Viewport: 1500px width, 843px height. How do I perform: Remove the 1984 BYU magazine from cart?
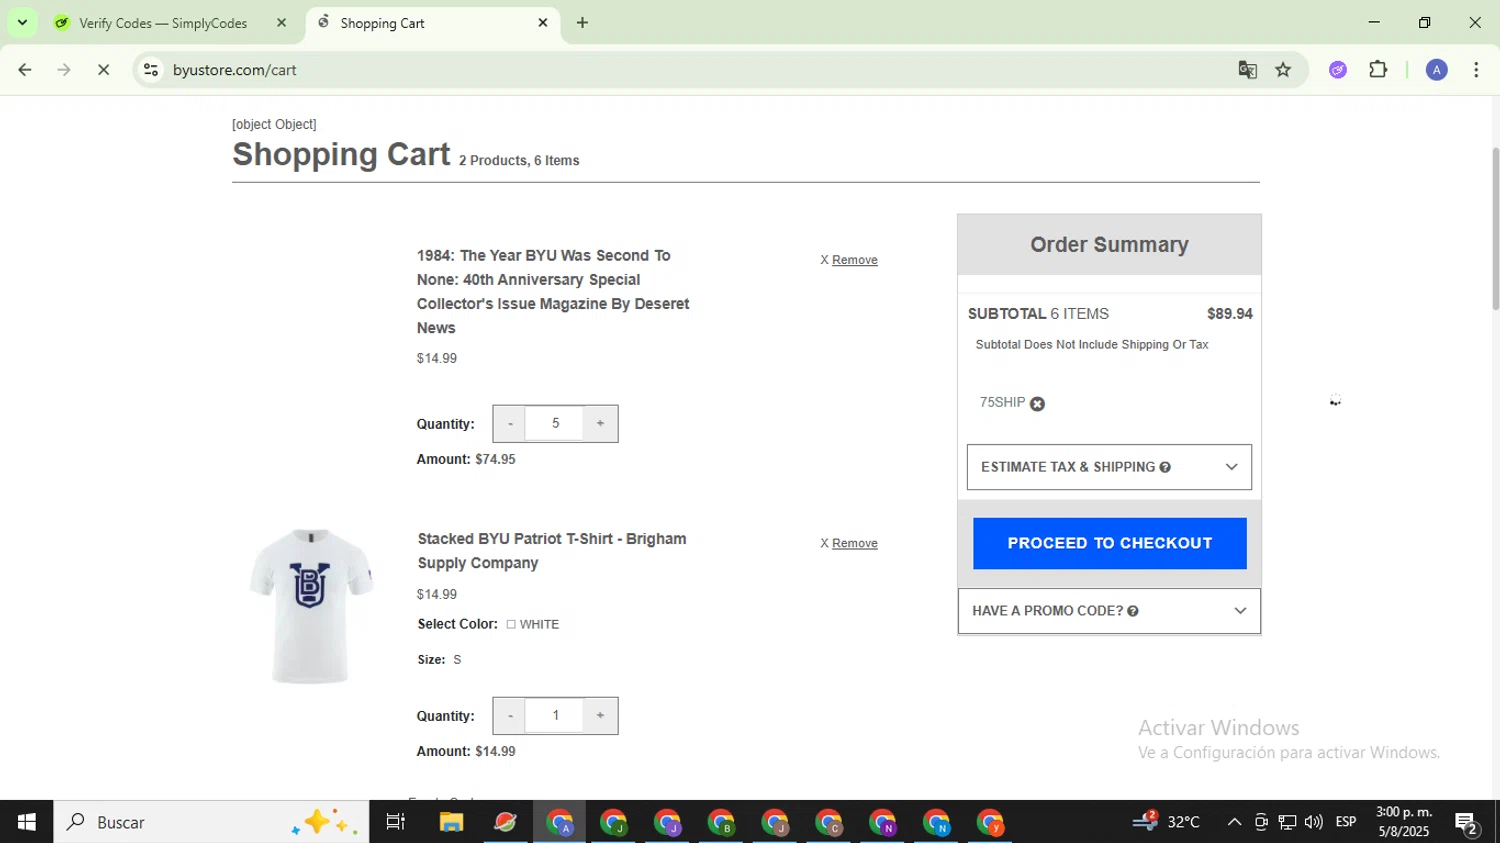pyautogui.click(x=854, y=260)
